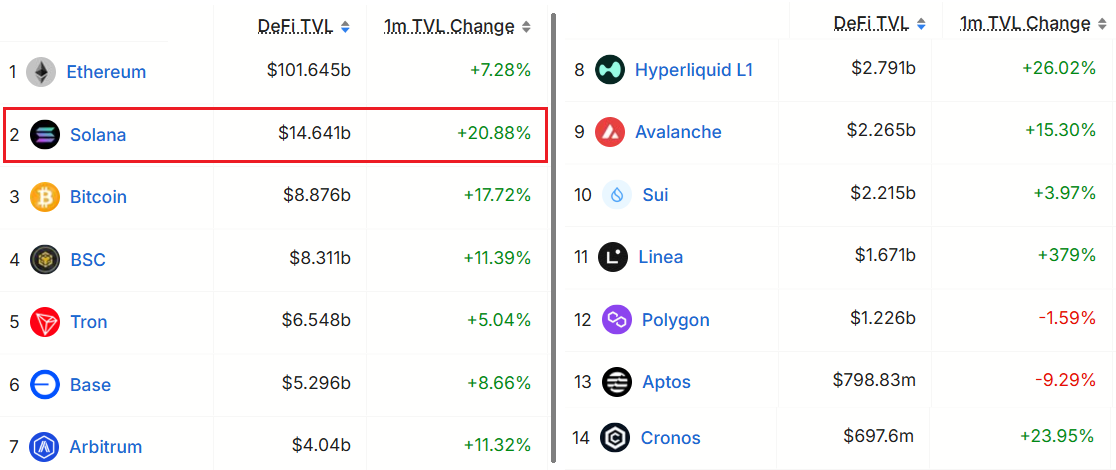Screen dimensions: 1116x470
Task: Open the Base chain link
Action: [x=90, y=385]
